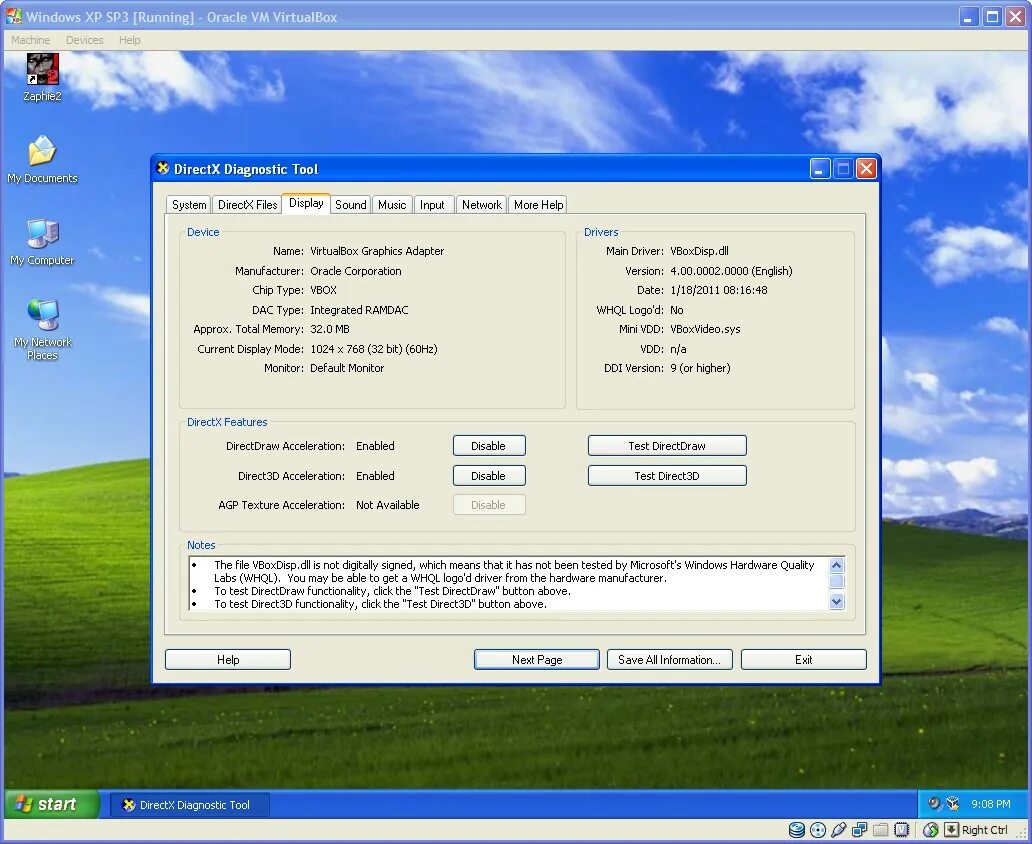Image resolution: width=1032 pixels, height=844 pixels.
Task: Switch to the Input tab
Action: [432, 205]
